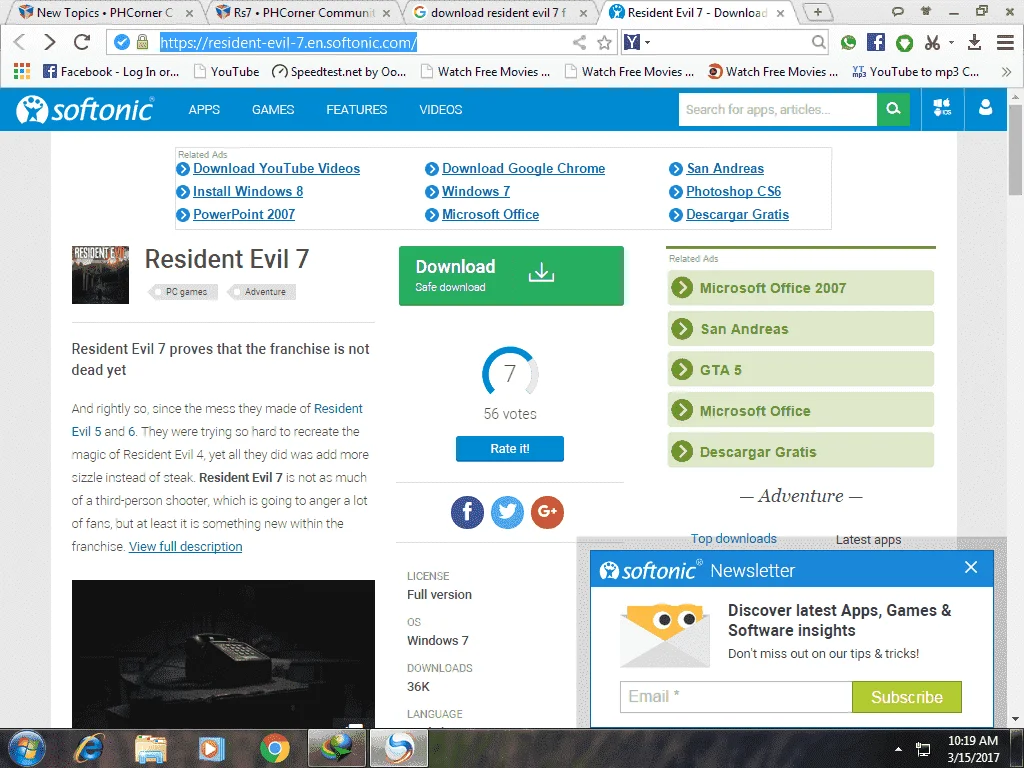
Task: Share on Google Plus round icon
Action: pyautogui.click(x=547, y=512)
